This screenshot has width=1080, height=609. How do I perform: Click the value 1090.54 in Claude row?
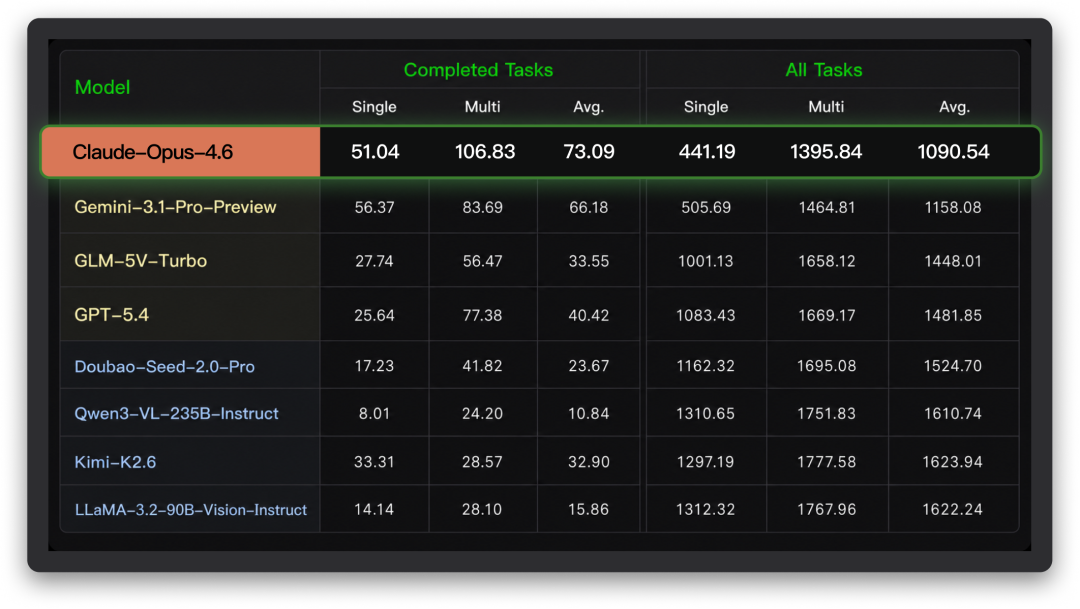[953, 152]
